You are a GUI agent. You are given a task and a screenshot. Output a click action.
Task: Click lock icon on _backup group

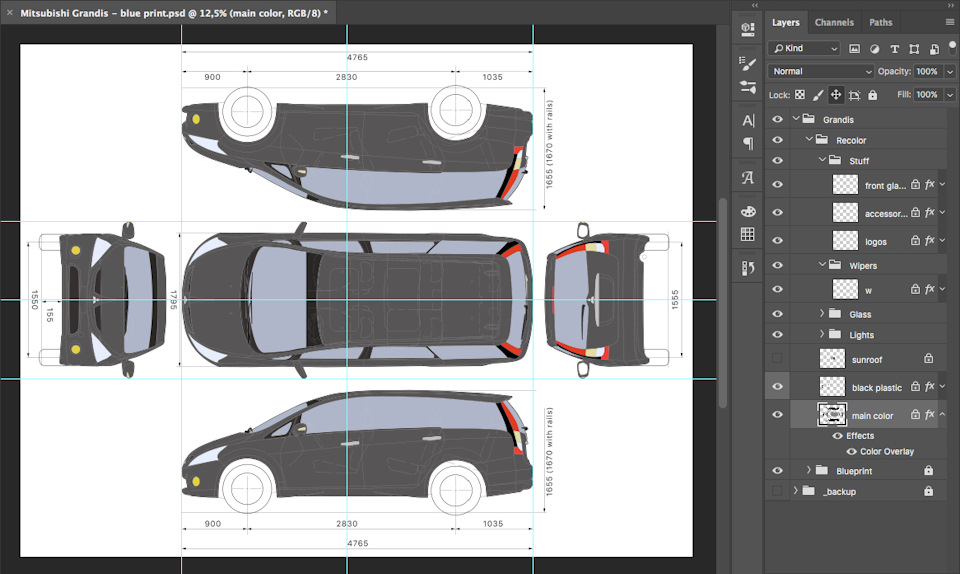click(x=928, y=491)
